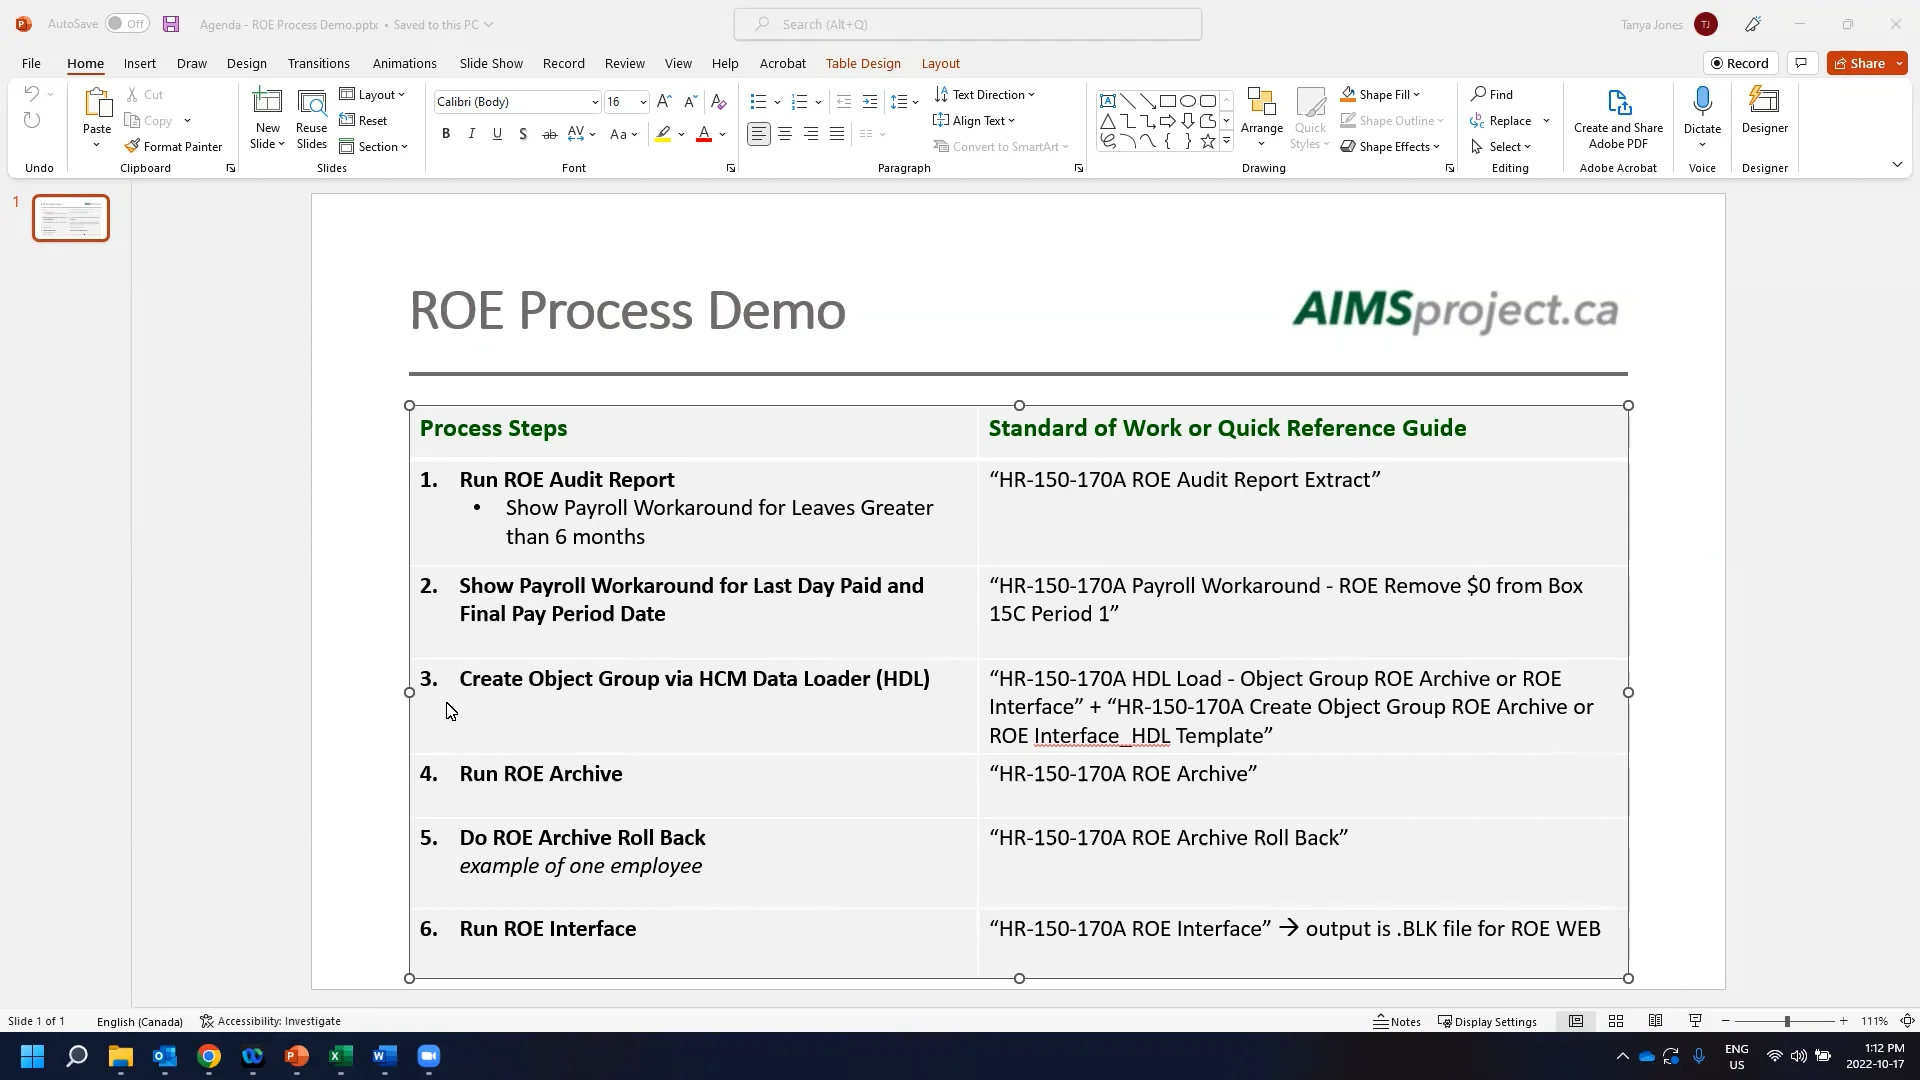Screen dimensions: 1920x1080
Task: Start Slide Show from status bar
Action: point(1695,1021)
